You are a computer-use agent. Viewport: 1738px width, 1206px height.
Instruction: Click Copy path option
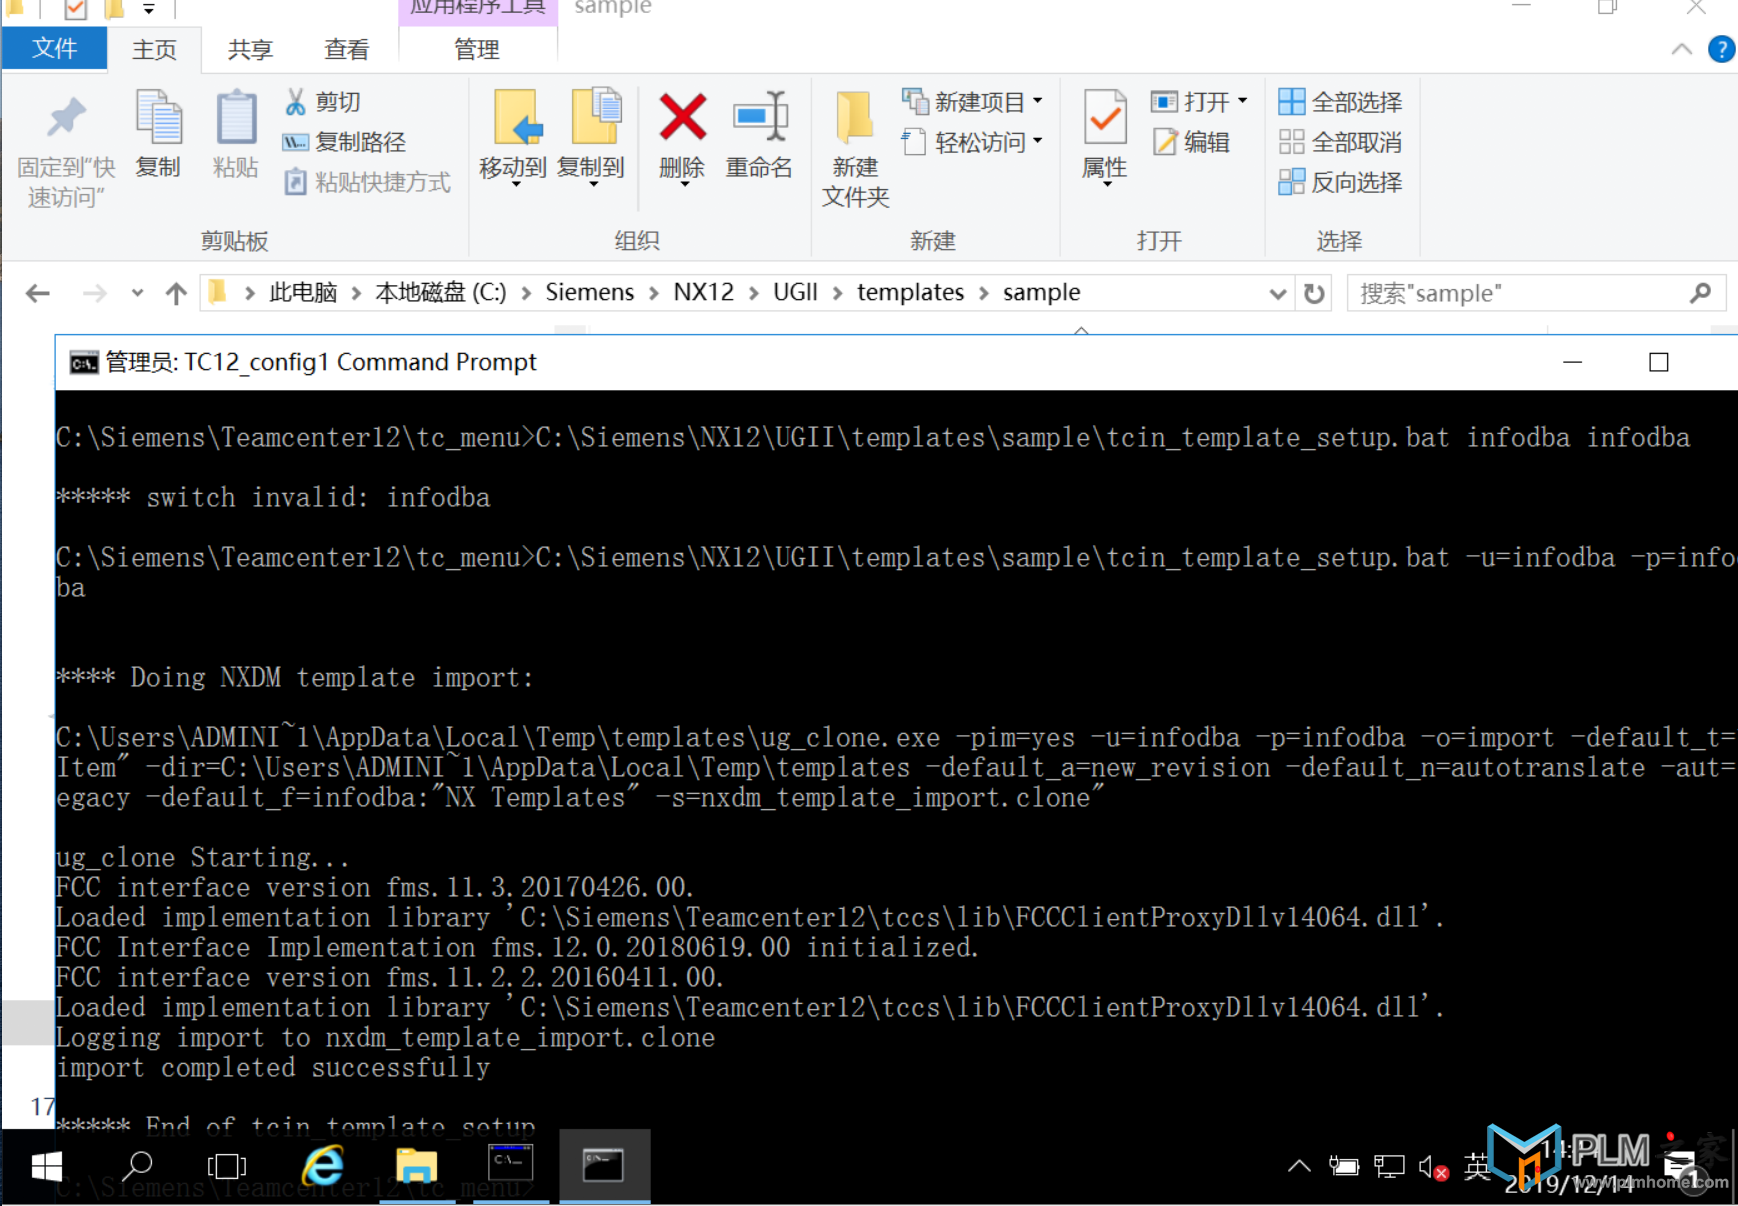tap(345, 142)
